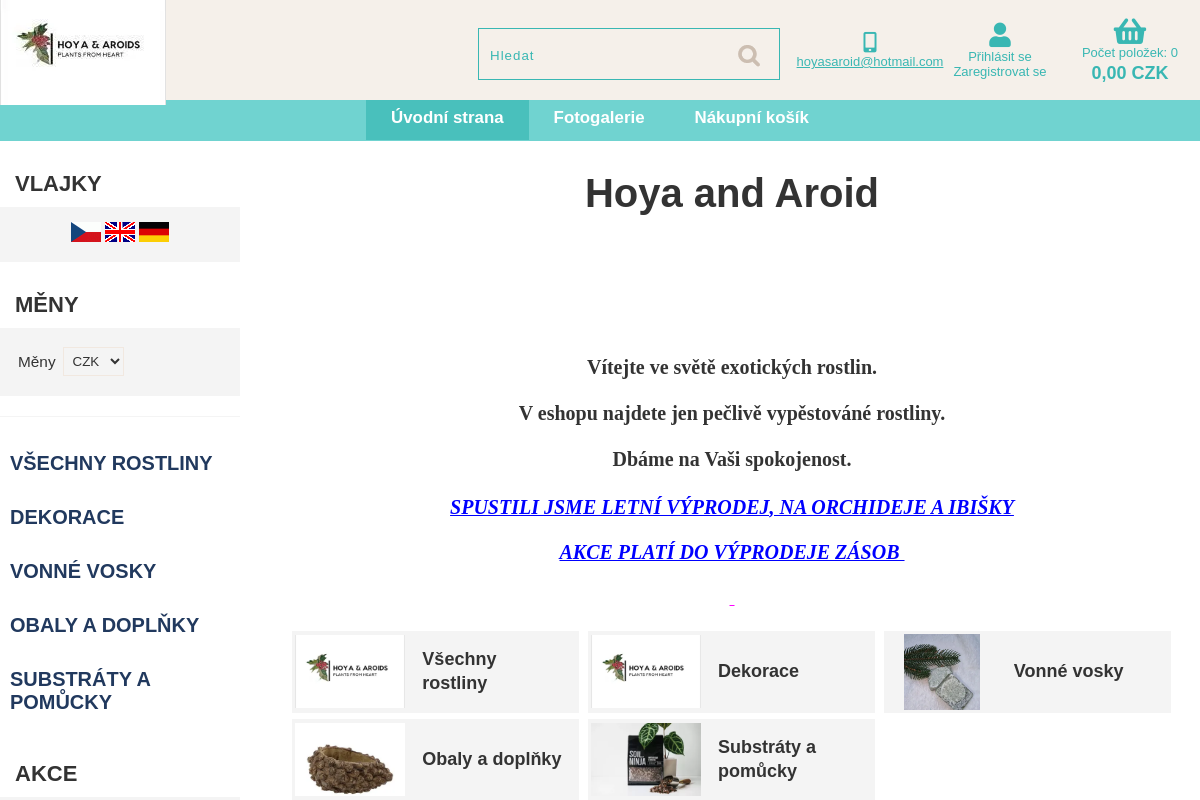Click the MĚNY sidebar heading
Image resolution: width=1200 pixels, height=800 pixels.
[x=47, y=305]
